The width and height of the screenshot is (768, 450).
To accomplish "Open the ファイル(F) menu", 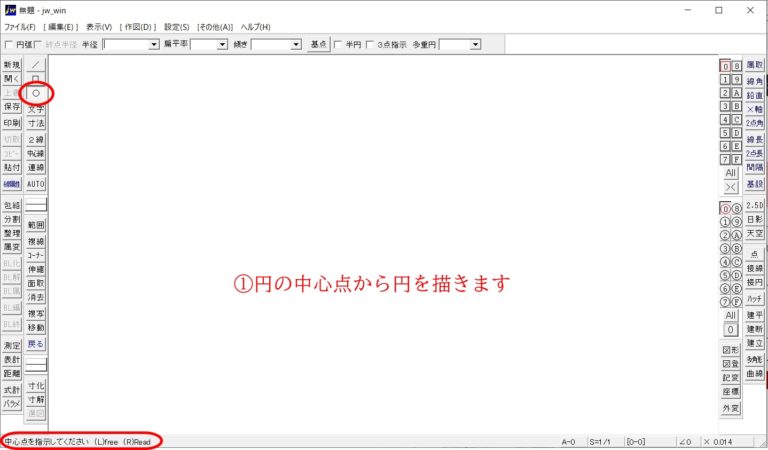I will (x=20, y=26).
